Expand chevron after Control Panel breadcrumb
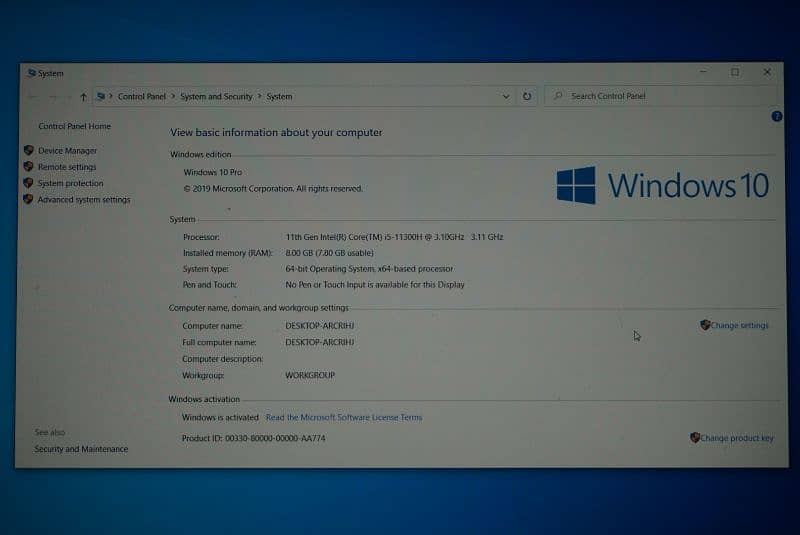This screenshot has height=535, width=800. [173, 96]
